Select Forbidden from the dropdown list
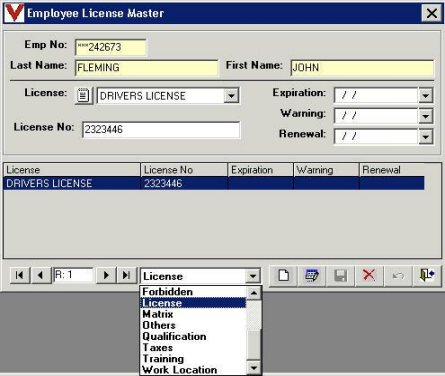This screenshot has width=445, height=376. point(193,292)
